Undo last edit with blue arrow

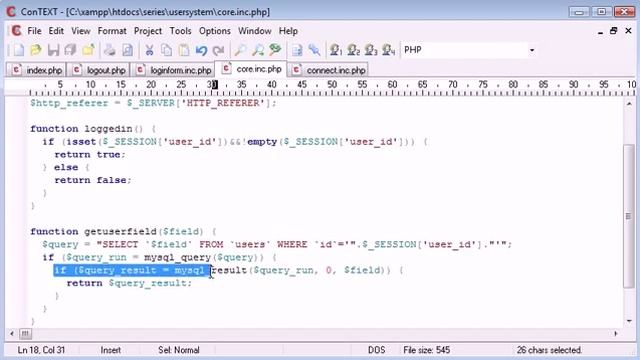201,50
